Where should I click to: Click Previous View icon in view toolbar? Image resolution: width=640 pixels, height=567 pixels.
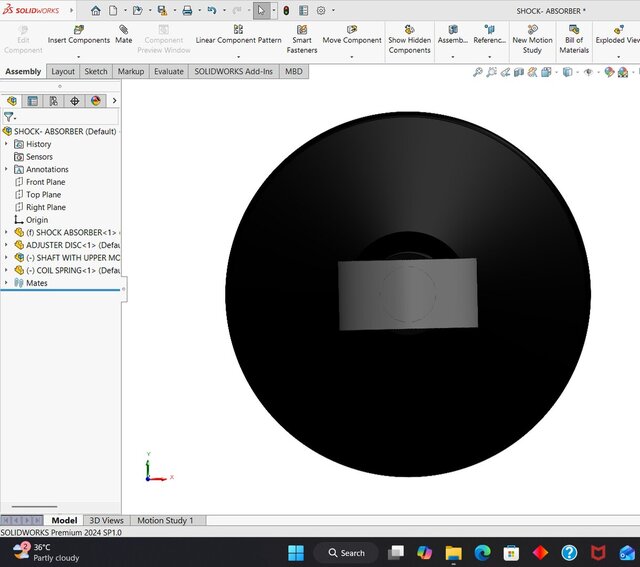click(x=505, y=72)
